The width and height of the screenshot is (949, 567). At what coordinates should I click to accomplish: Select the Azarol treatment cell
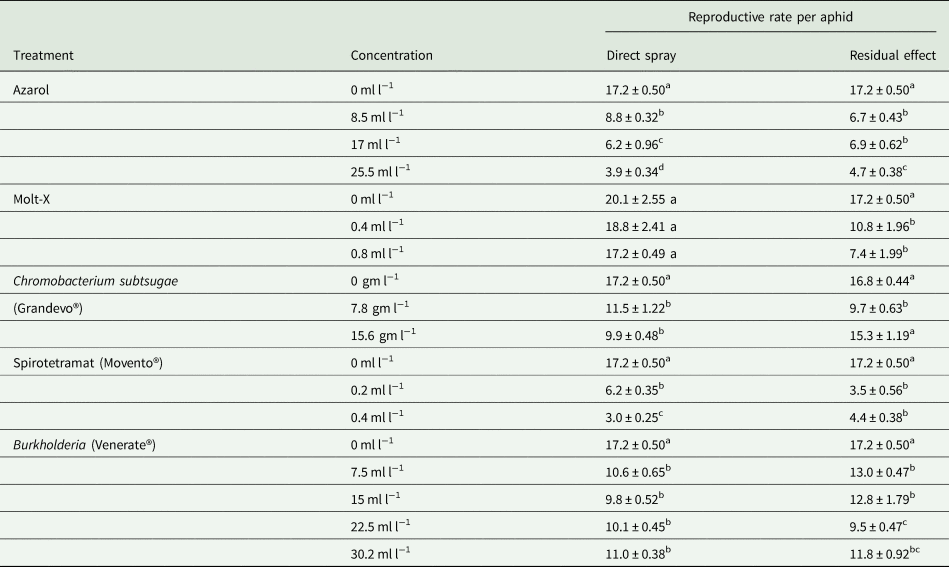click(31, 90)
